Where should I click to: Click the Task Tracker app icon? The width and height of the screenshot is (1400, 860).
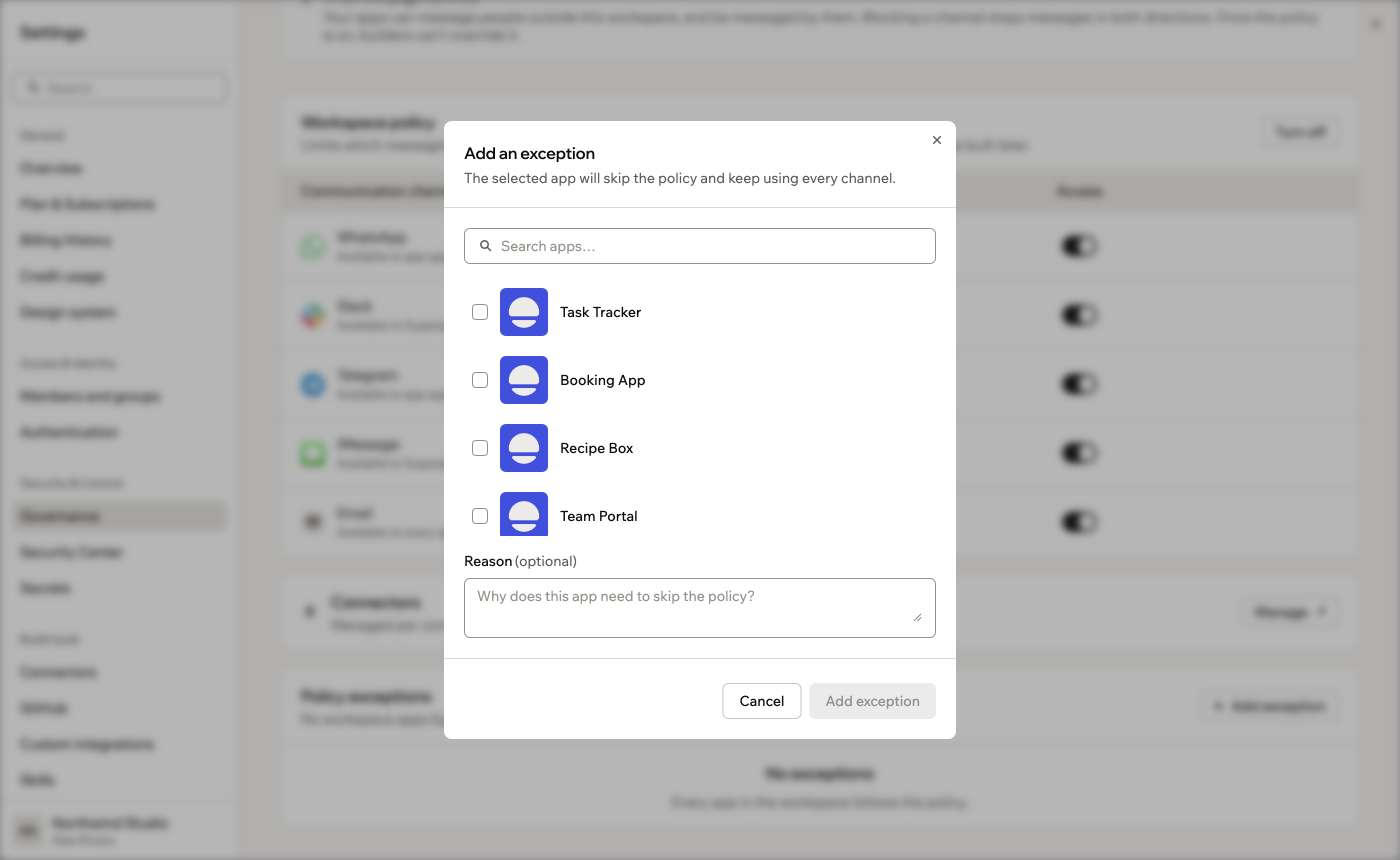click(x=524, y=312)
